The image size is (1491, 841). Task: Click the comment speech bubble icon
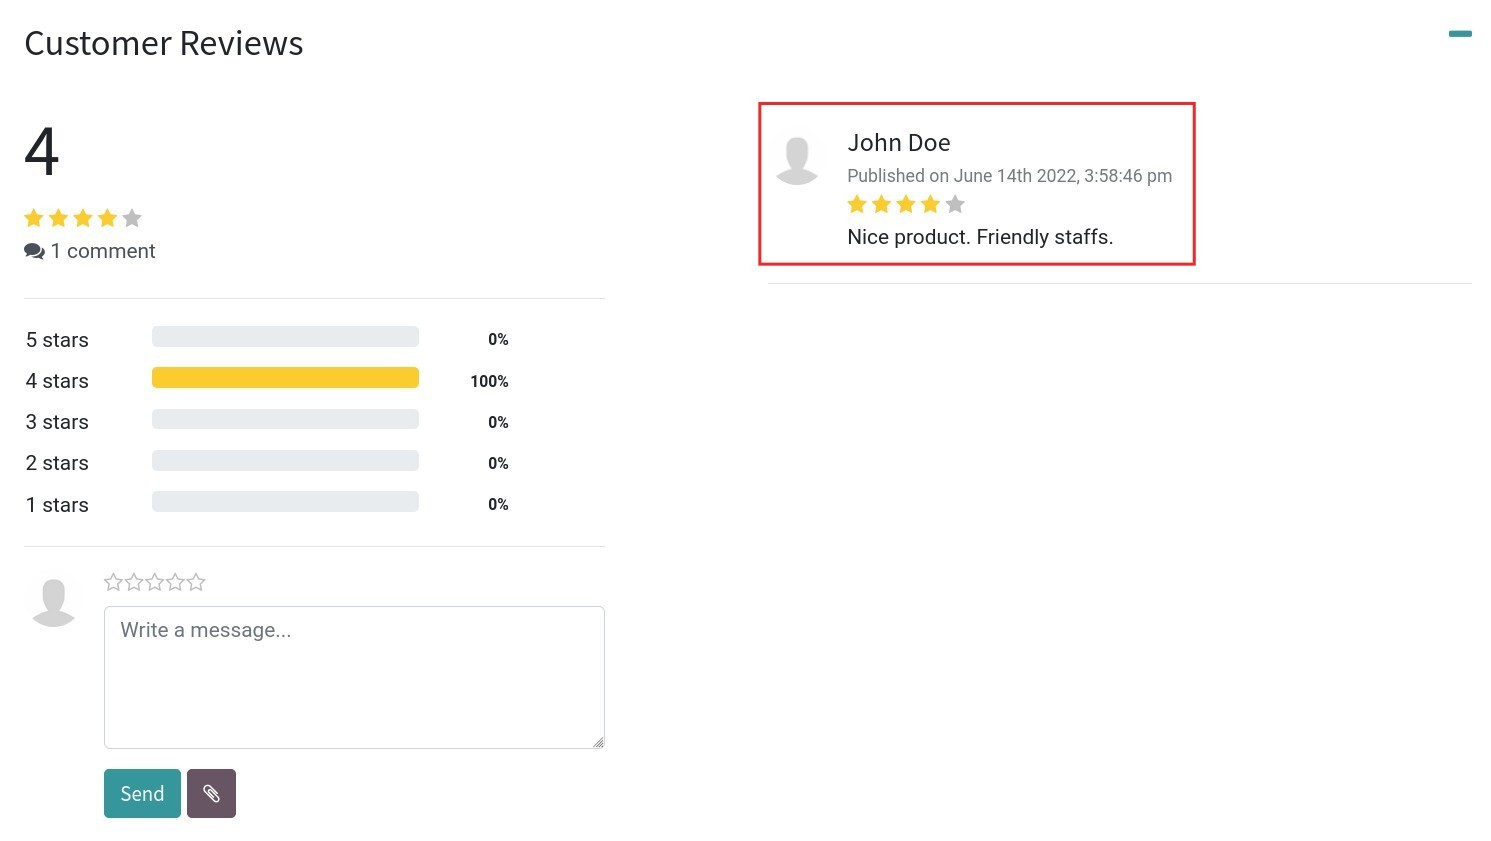[35, 251]
